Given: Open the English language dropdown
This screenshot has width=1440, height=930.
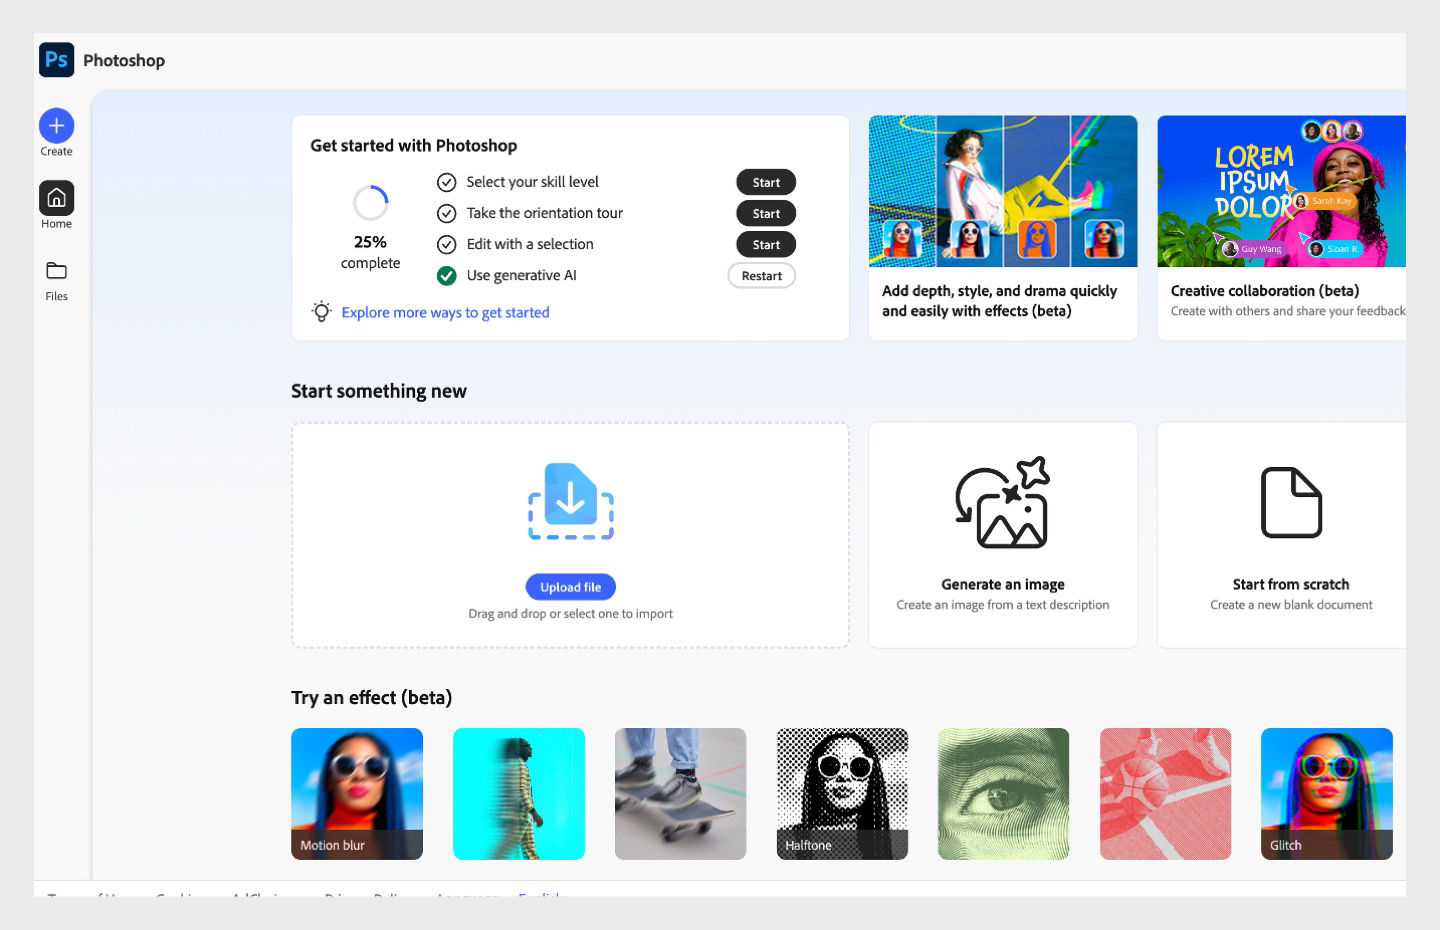Looking at the screenshot, I should click(x=539, y=897).
